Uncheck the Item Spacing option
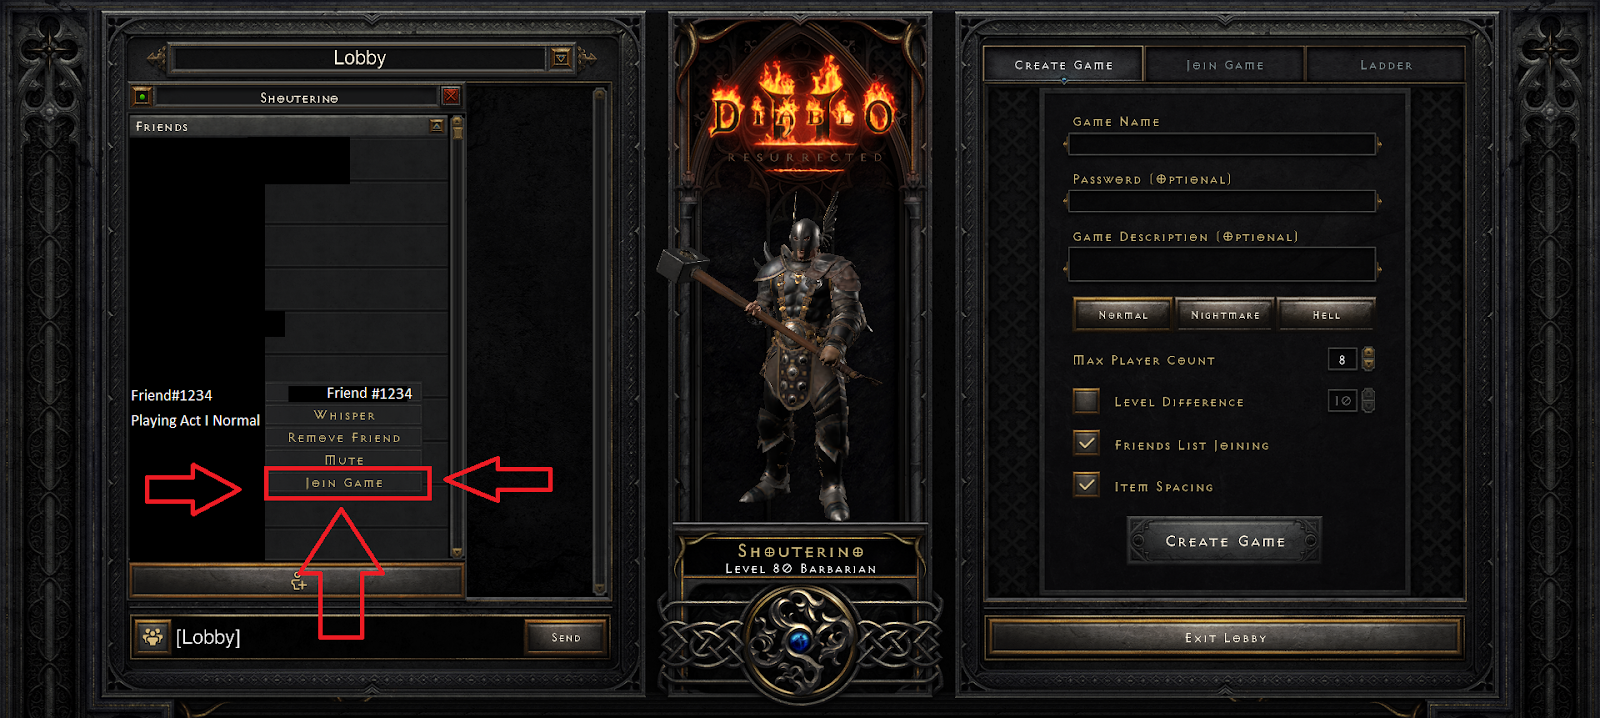 1086,485
